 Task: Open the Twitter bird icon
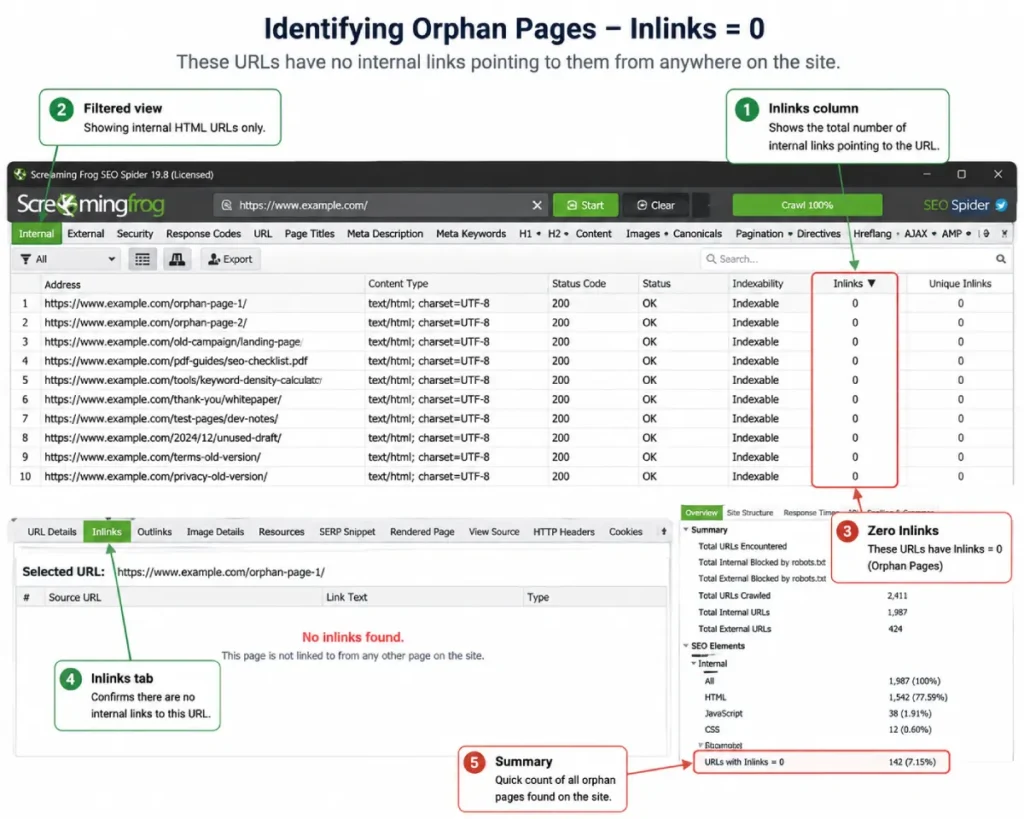click(1001, 205)
